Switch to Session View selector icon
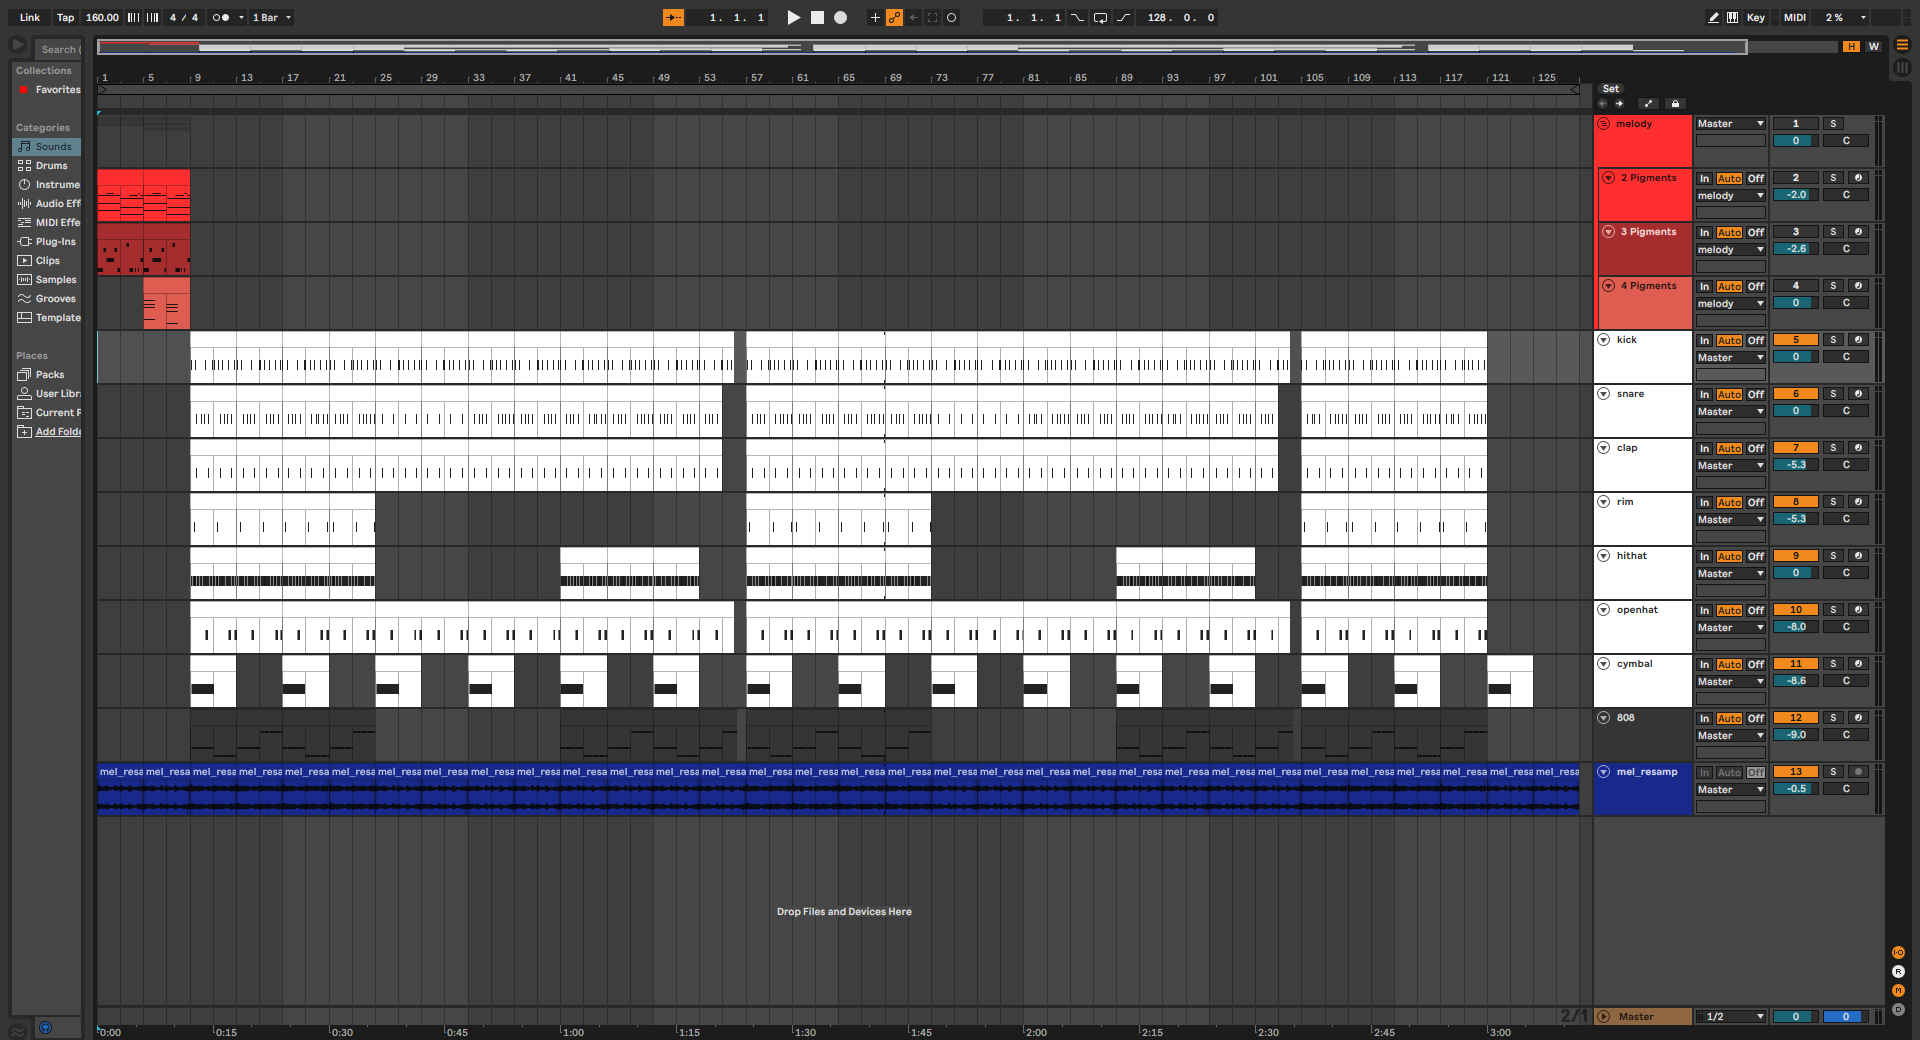This screenshot has height=1040, width=1920. pyautogui.click(x=1902, y=68)
